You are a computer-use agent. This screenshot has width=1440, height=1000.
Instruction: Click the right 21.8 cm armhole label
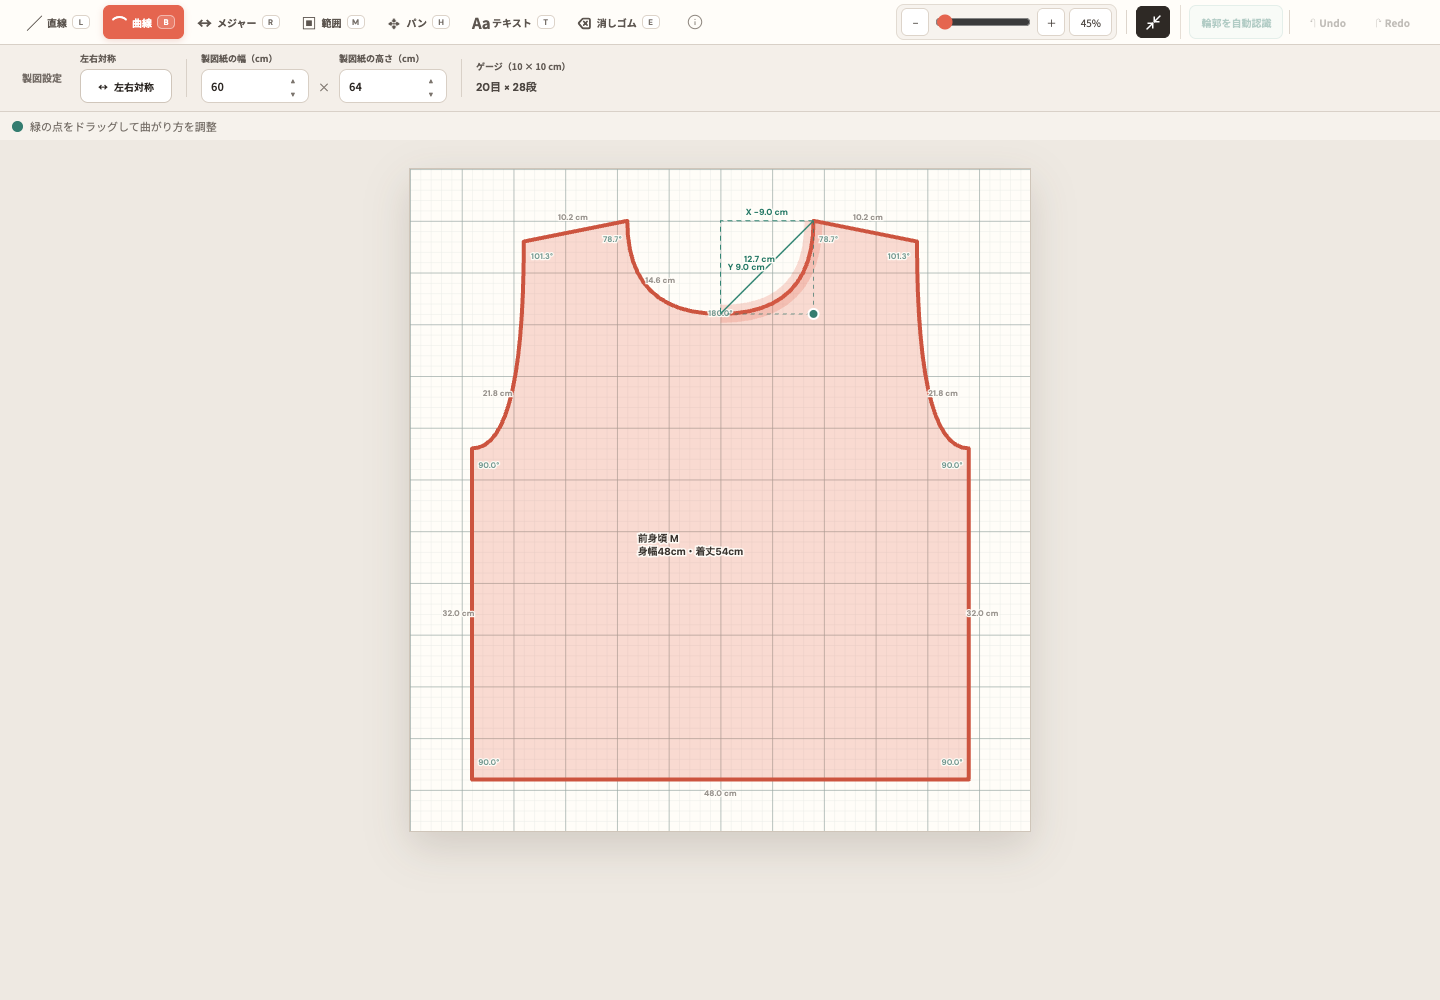tap(943, 393)
